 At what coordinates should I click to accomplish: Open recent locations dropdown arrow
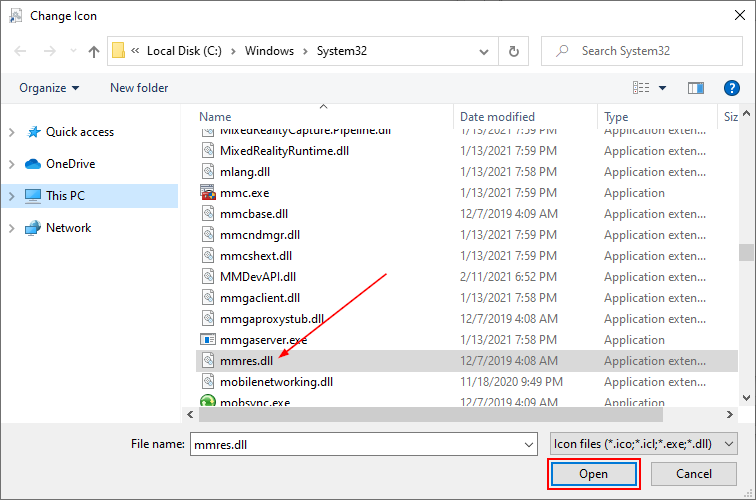(x=73, y=51)
